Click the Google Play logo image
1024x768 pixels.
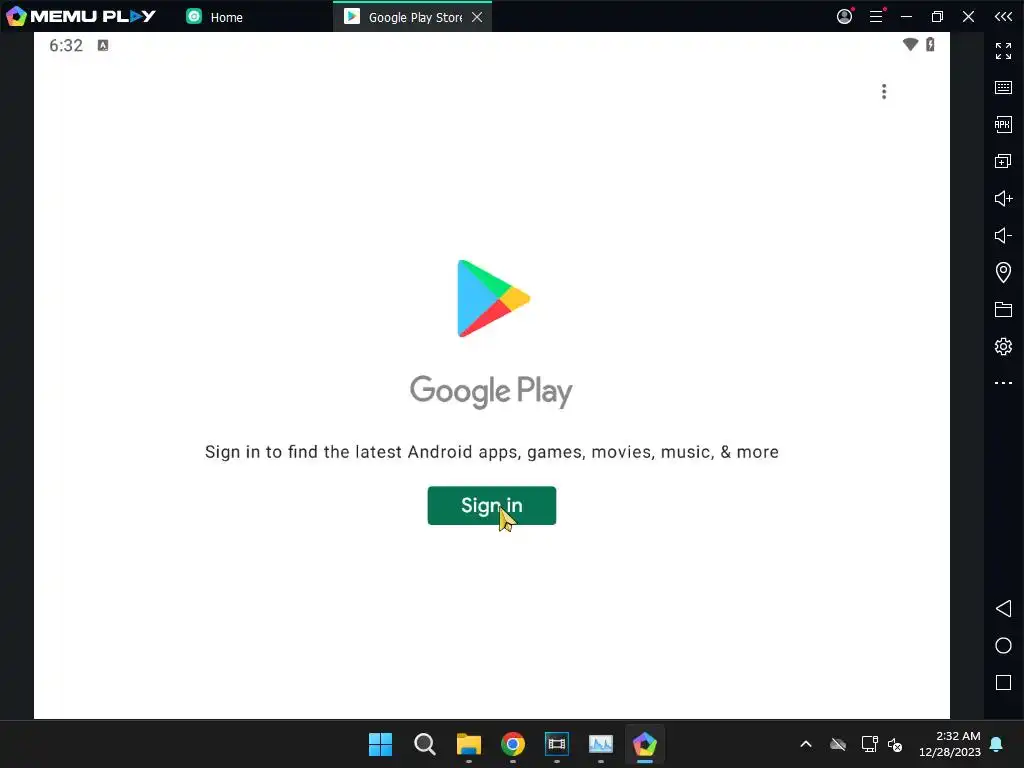[494, 298]
